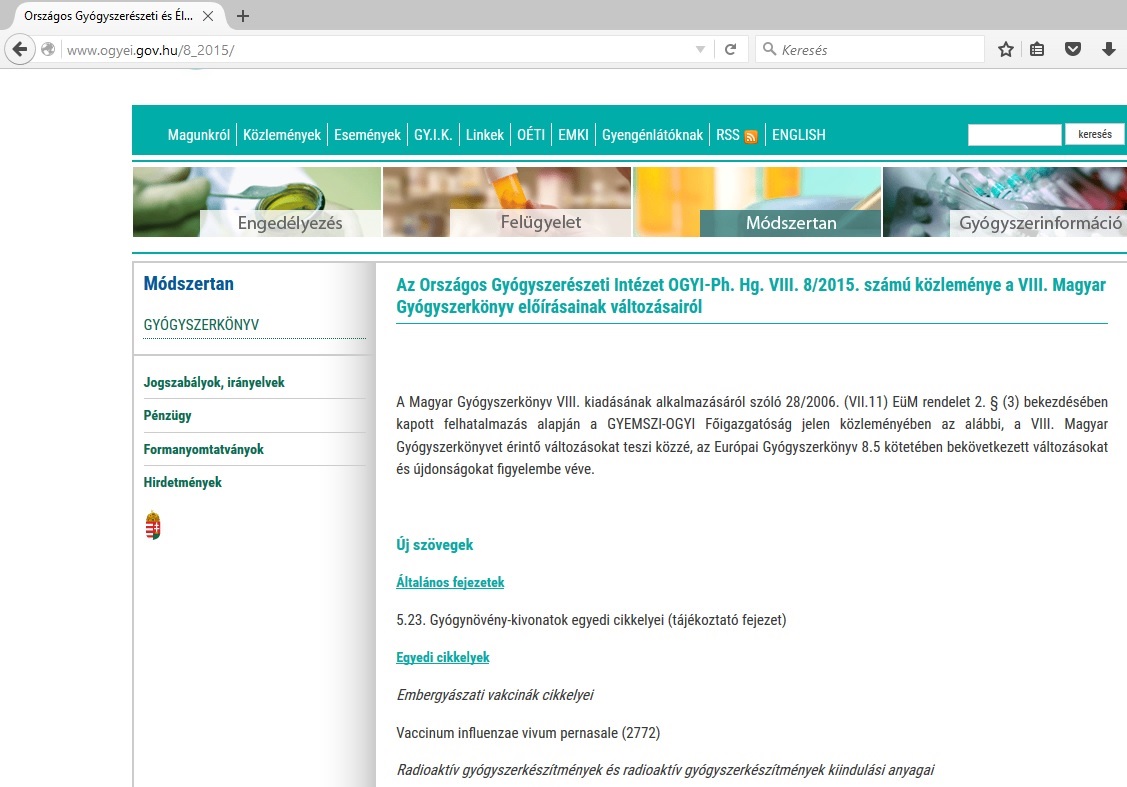Follow the Általános fejezetek link
The height and width of the screenshot is (787, 1127).
(x=450, y=582)
